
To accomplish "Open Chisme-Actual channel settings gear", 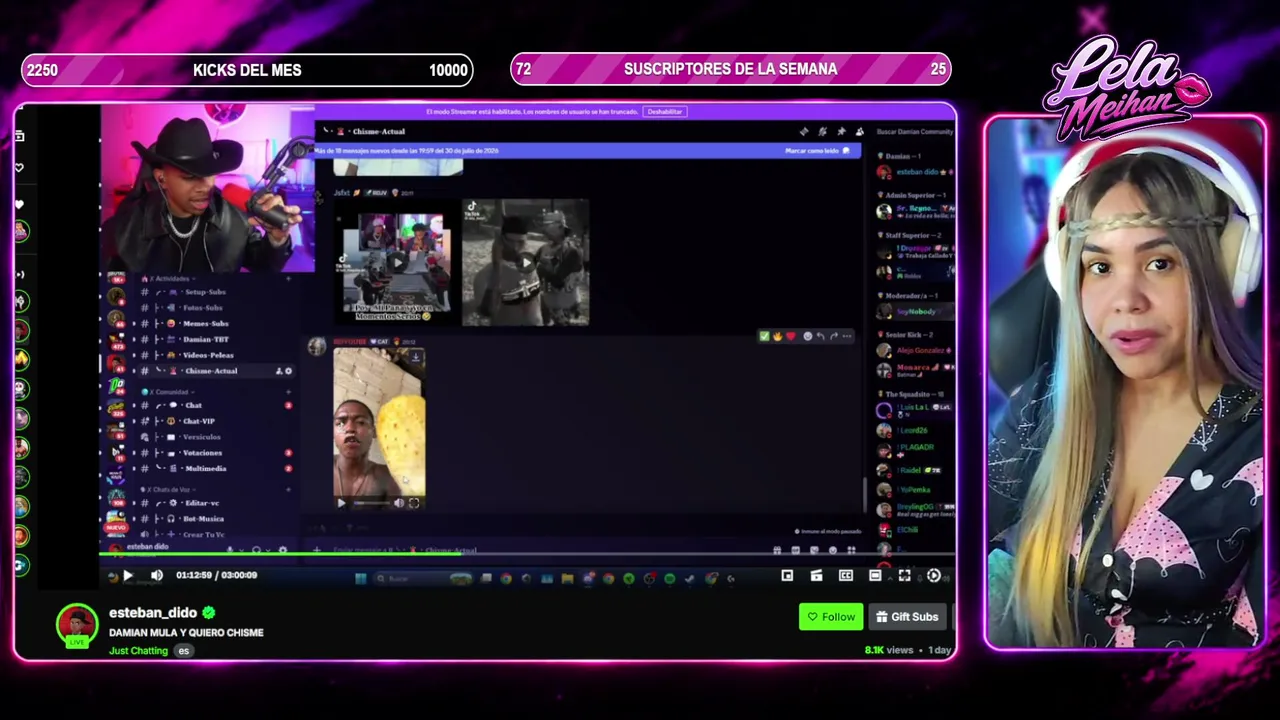I will pyautogui.click(x=289, y=371).
